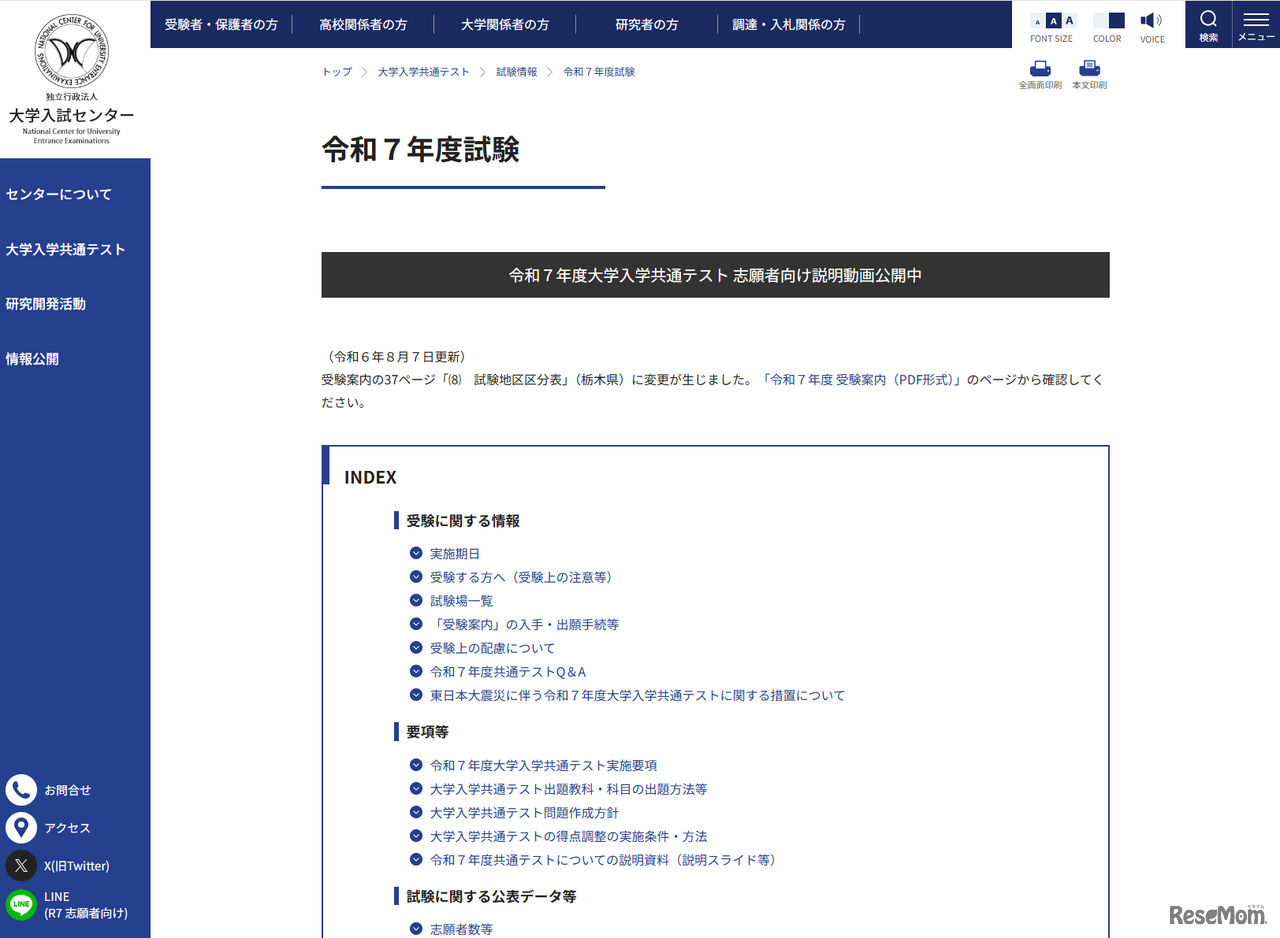This screenshot has height=938, width=1280.
Task: Click the 本文印刷 print icon
Action: [1089, 70]
